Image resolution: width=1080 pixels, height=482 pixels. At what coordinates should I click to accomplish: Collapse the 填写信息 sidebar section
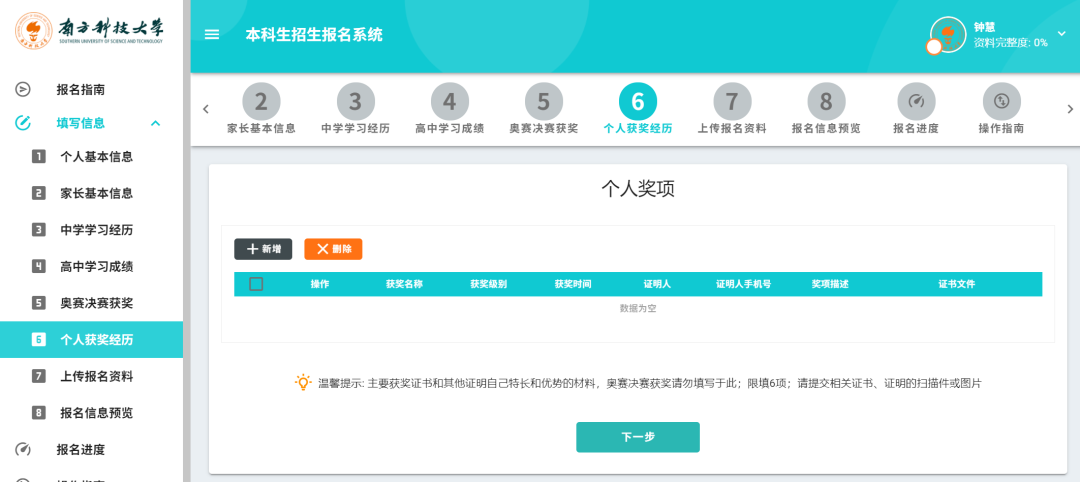pos(155,123)
